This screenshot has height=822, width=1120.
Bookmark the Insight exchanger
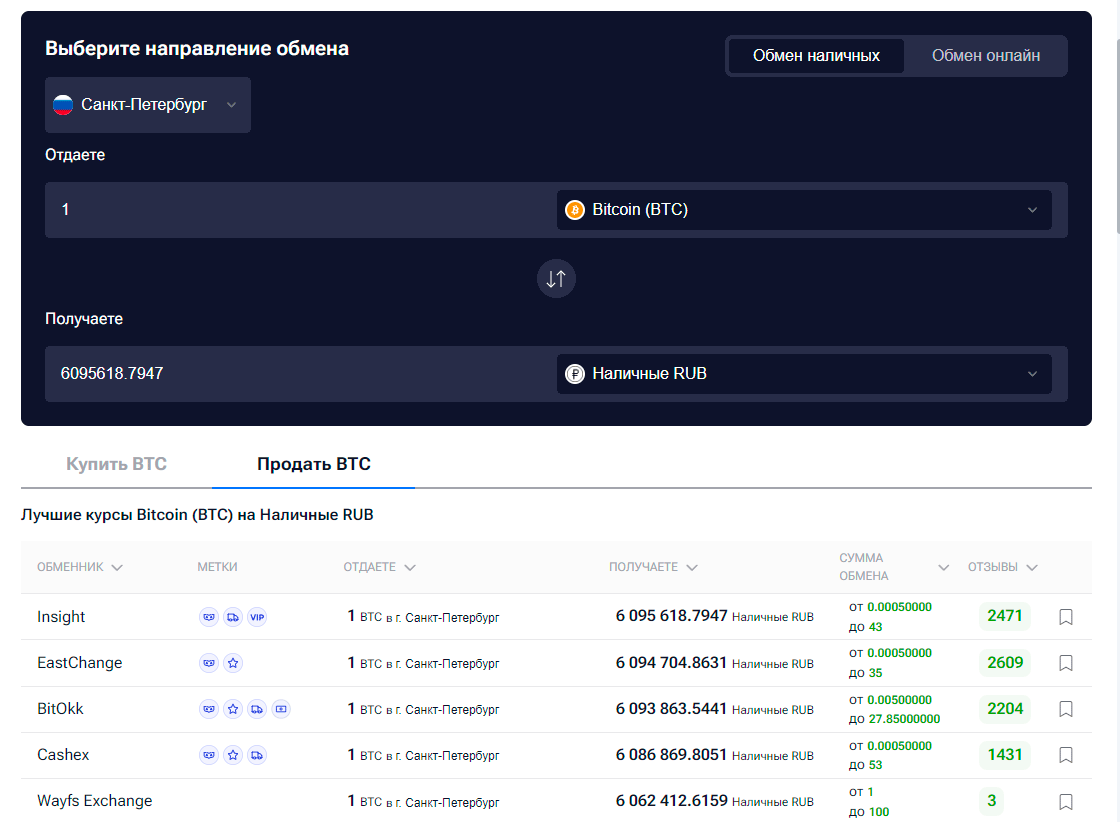(1066, 617)
